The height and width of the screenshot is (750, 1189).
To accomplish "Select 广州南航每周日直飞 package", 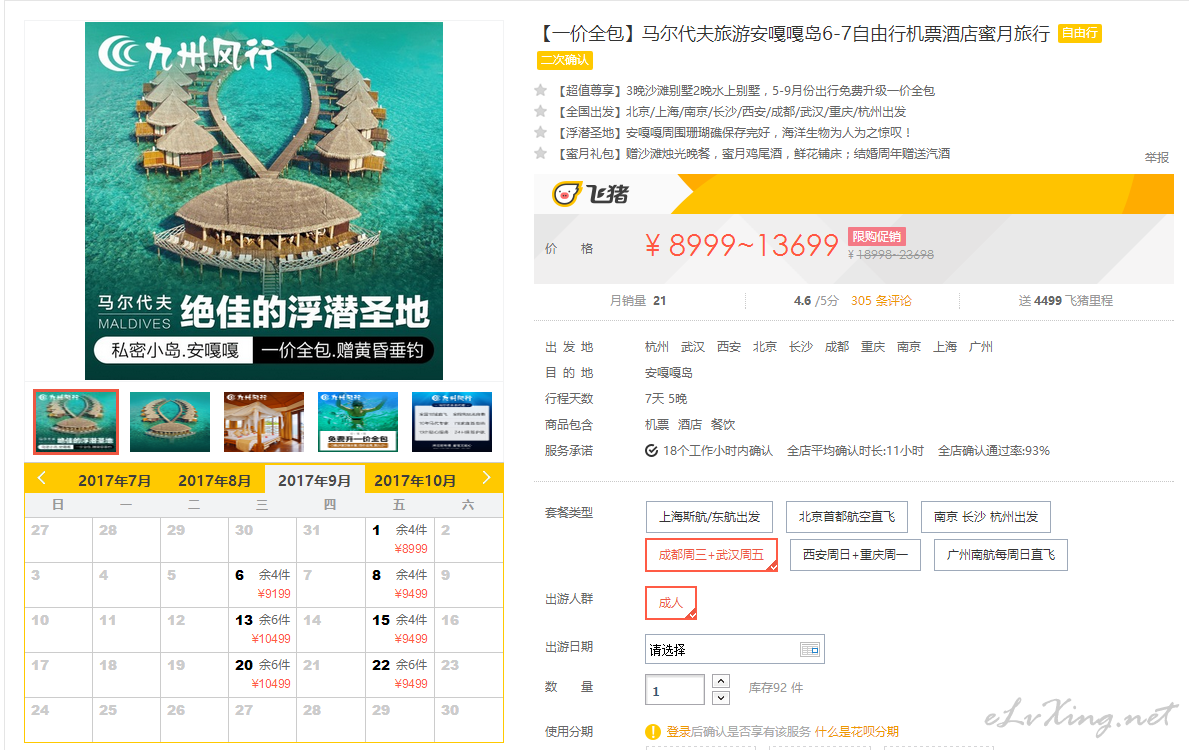I will (x=1000, y=554).
